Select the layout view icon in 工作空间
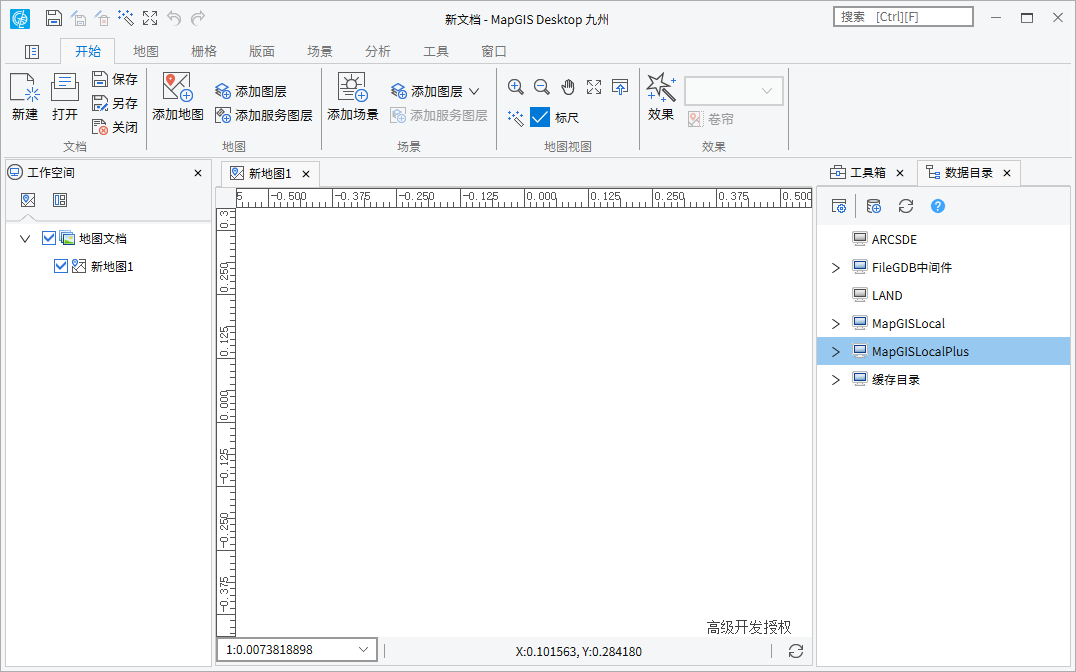This screenshot has height=672, width=1076. click(60, 200)
